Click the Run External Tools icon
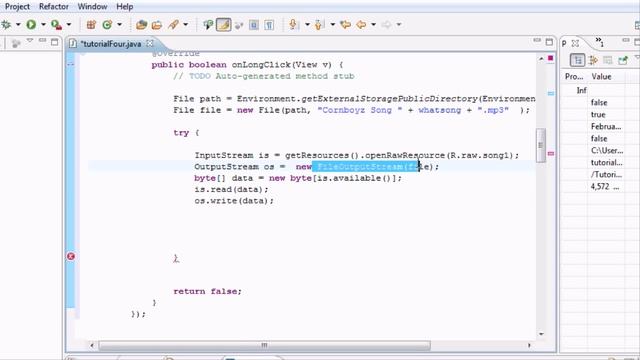 (56, 25)
